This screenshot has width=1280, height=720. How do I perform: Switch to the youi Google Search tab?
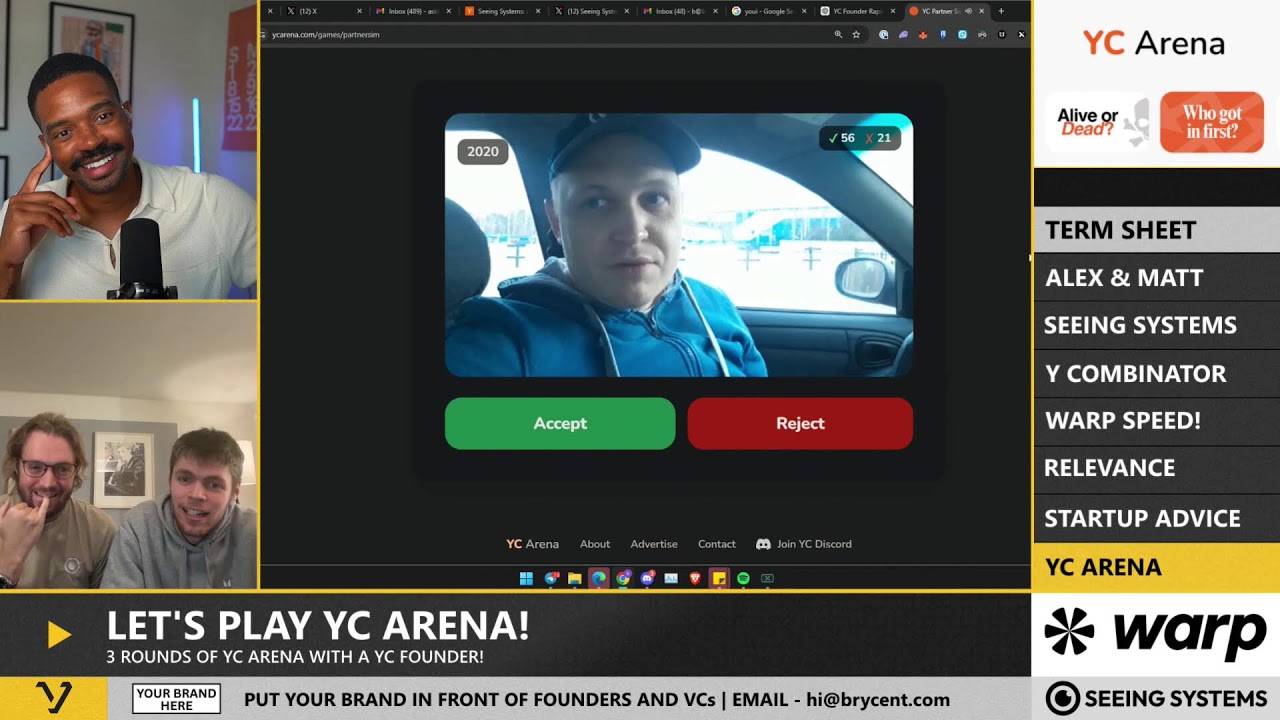coord(767,11)
